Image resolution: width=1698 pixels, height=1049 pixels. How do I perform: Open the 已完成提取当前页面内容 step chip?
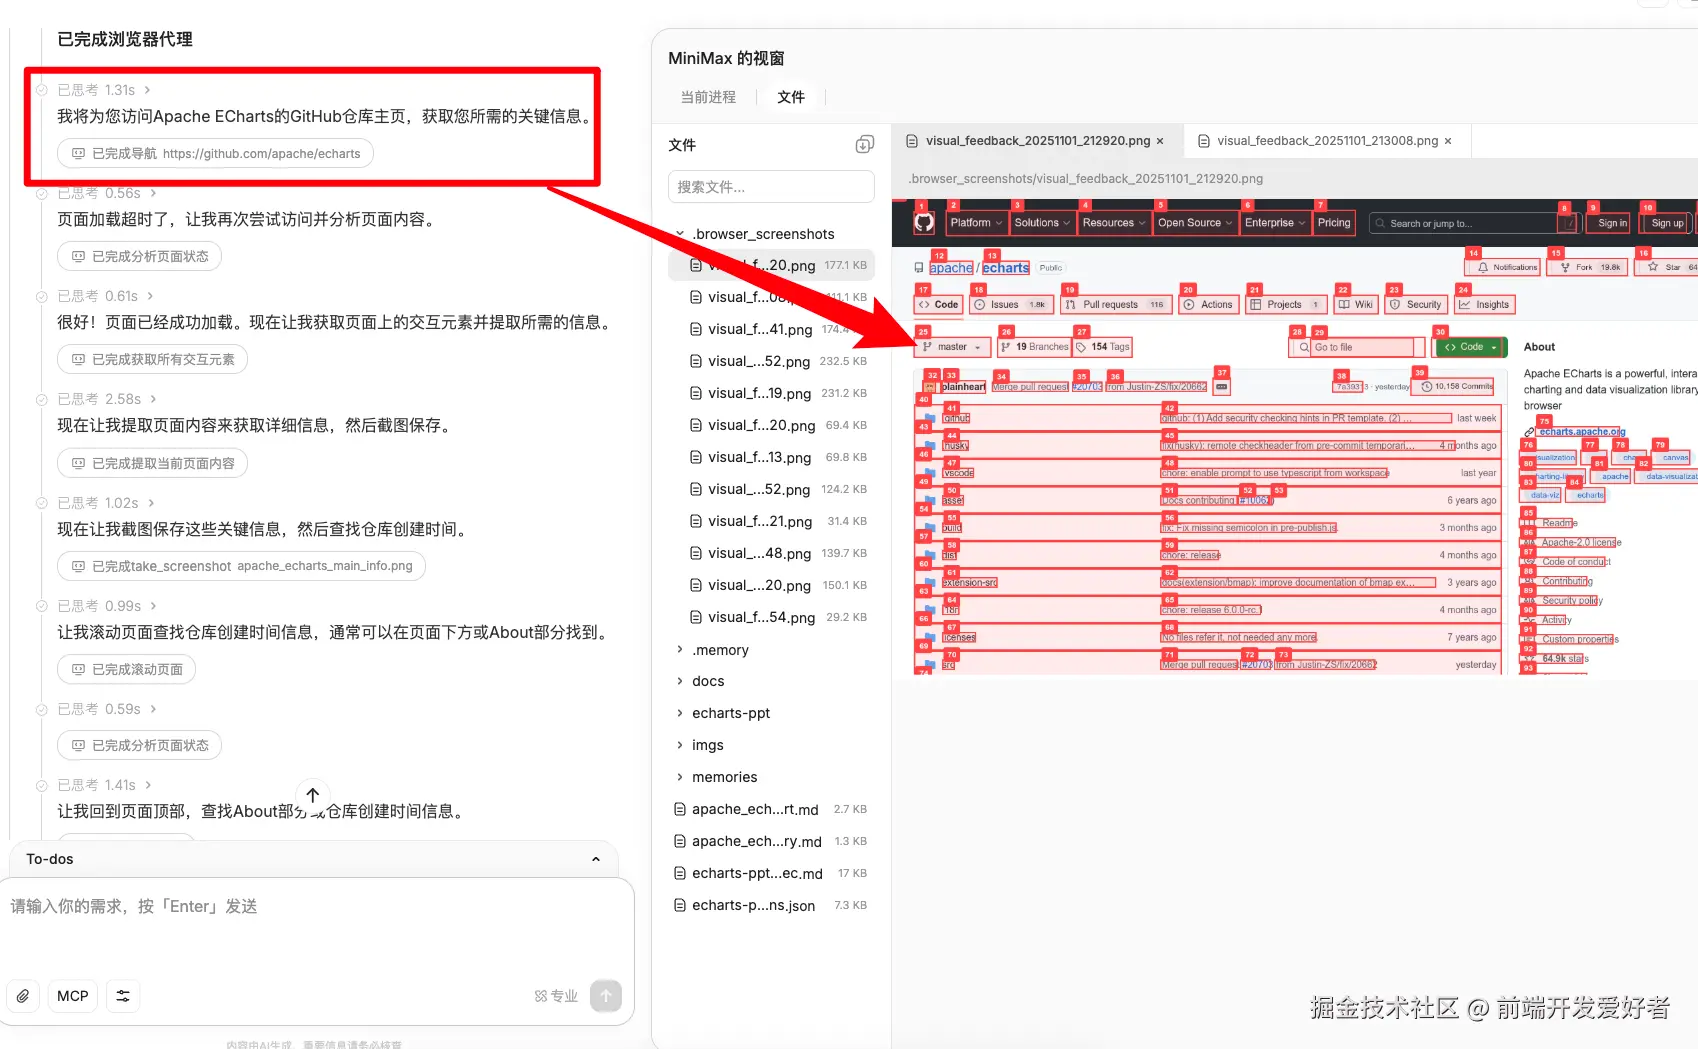153,463
